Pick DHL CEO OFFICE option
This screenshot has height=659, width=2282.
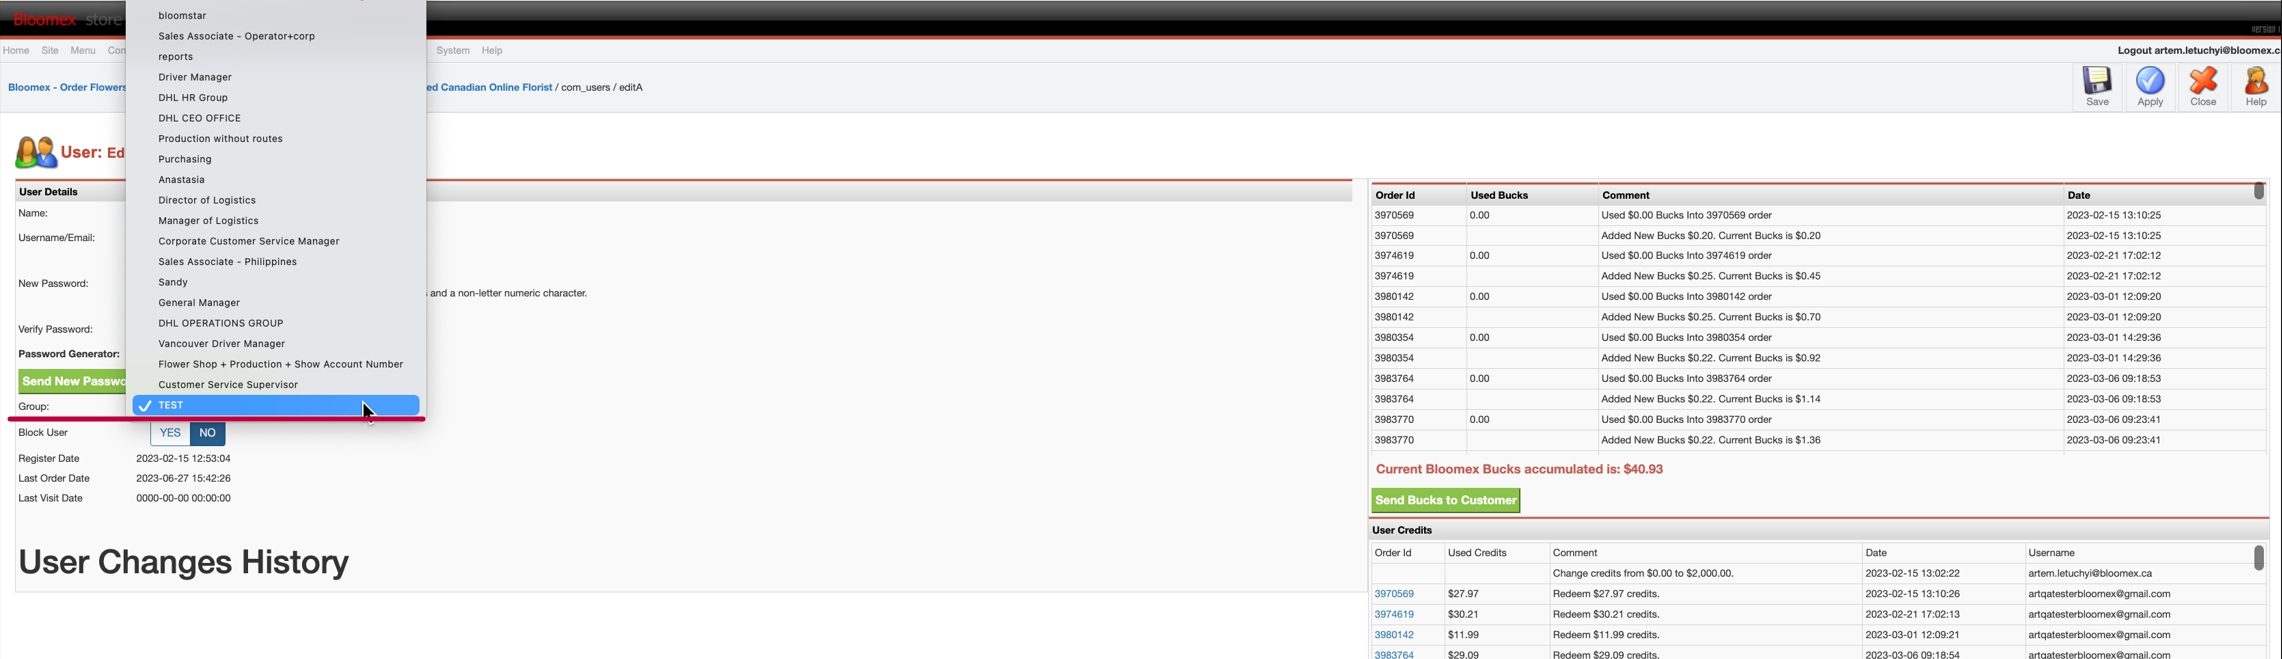[x=200, y=118]
